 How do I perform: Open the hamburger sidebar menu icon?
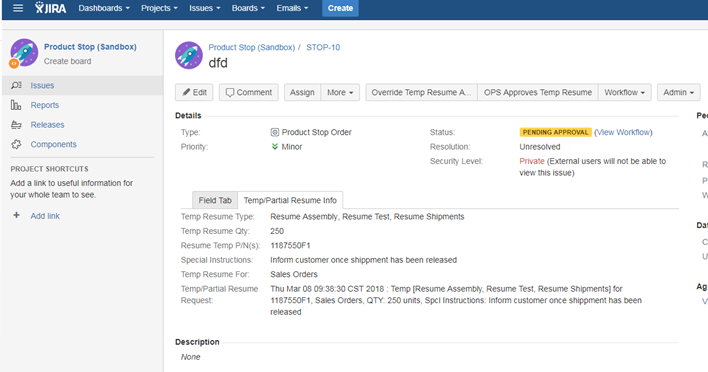(18, 8)
